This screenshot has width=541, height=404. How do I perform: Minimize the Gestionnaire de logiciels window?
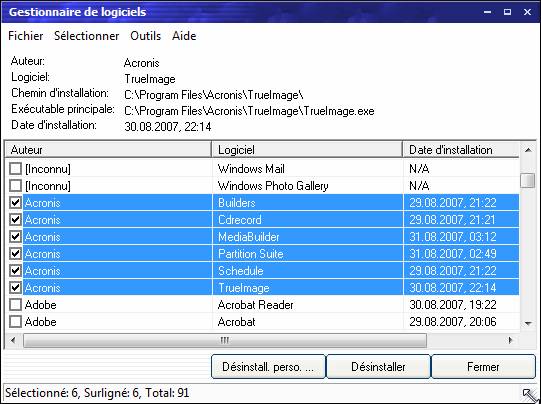click(x=487, y=12)
